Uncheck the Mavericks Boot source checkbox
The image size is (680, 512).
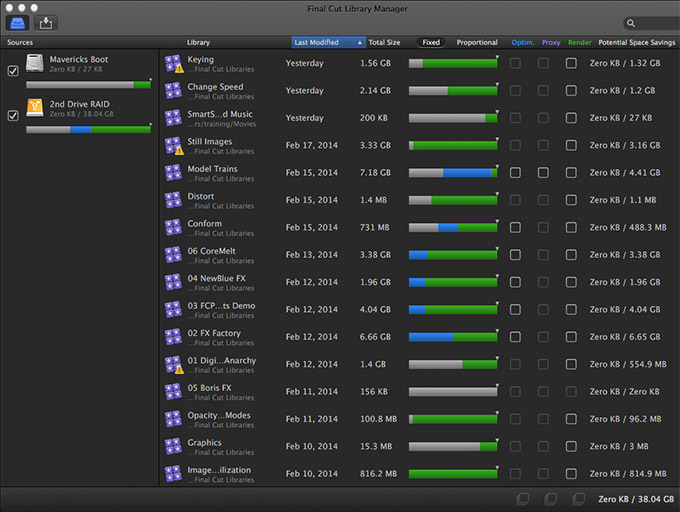13,71
